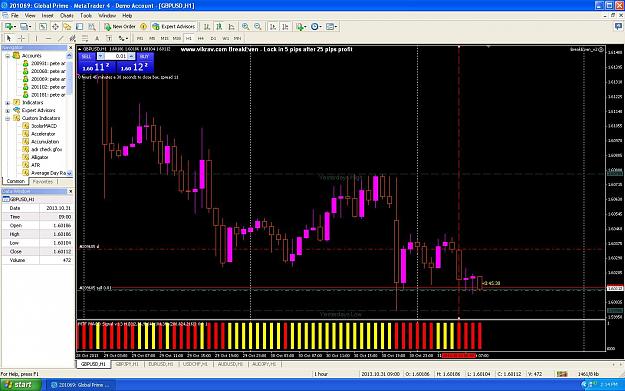Viewport: 625px width, 391px height.
Task: Click the 0.01 lot volume field
Action: pos(116,57)
